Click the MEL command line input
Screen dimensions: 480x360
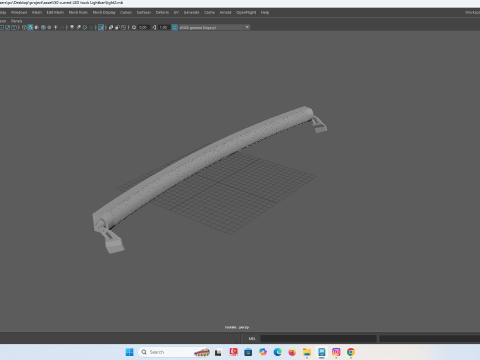[x=318, y=338]
